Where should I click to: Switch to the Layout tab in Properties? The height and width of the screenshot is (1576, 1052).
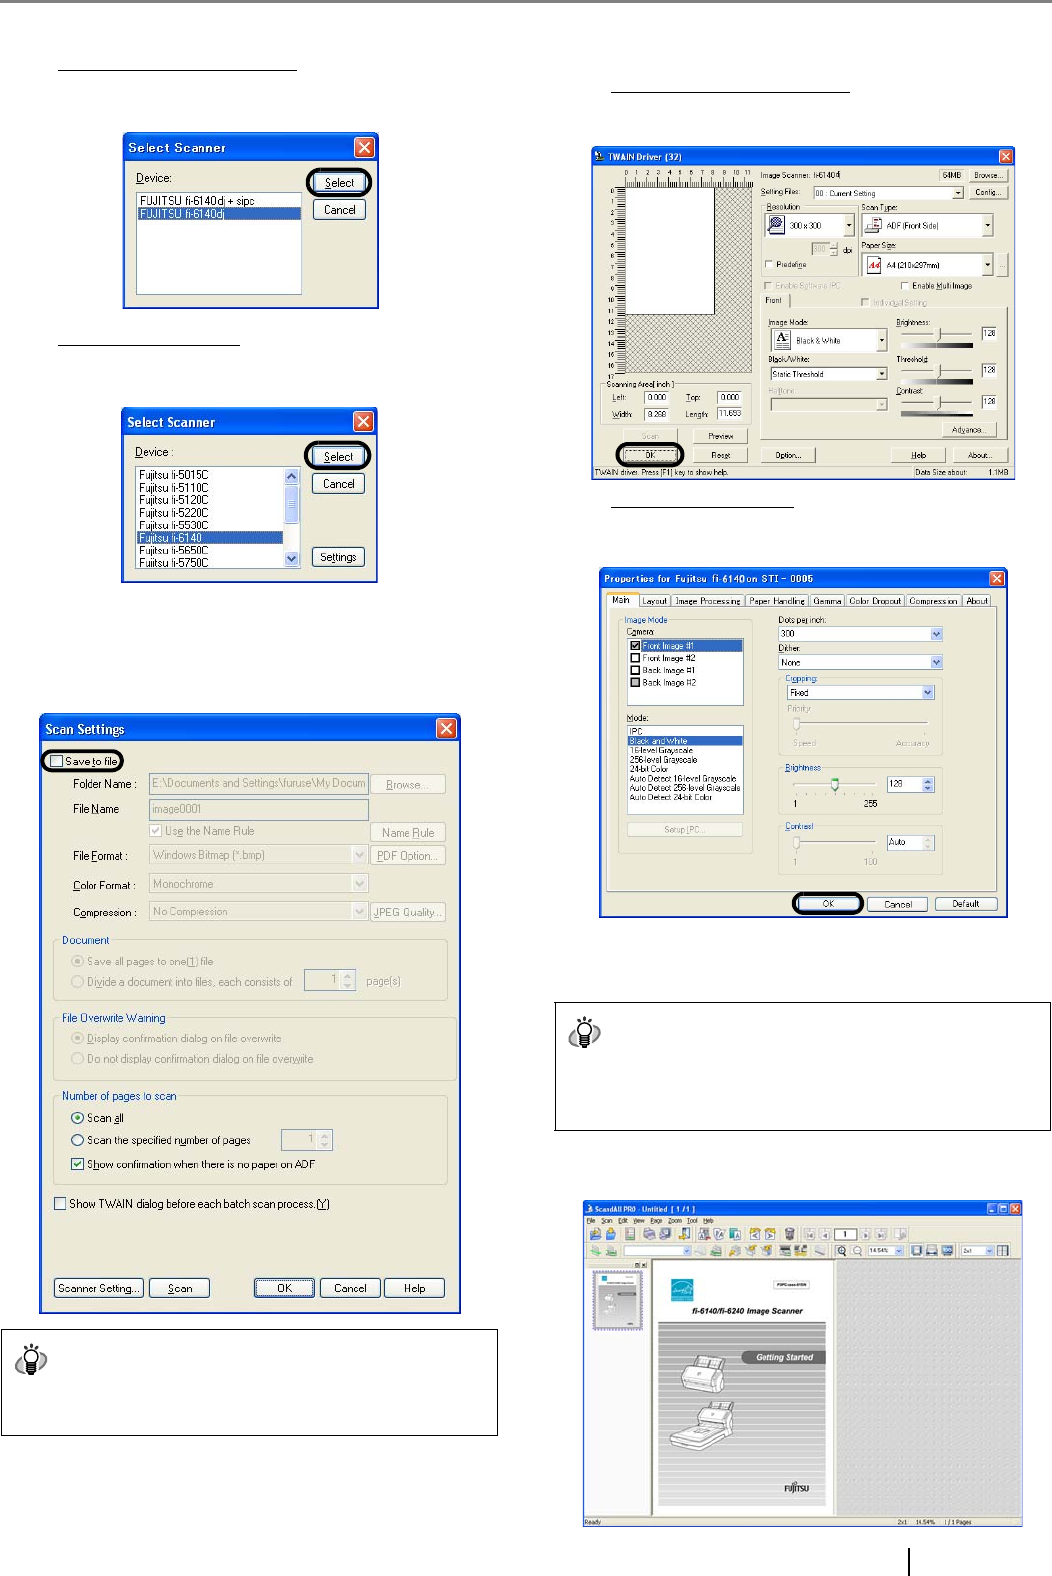click(x=655, y=601)
